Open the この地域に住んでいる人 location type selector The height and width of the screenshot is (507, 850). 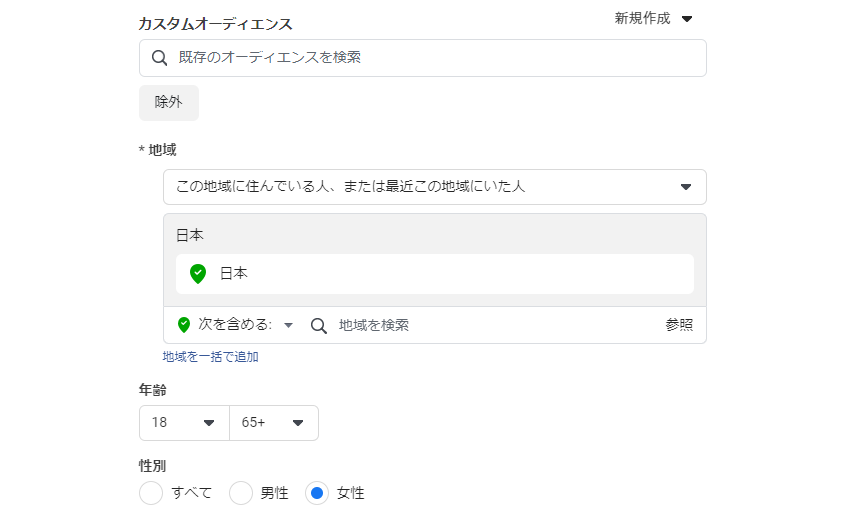click(x=435, y=187)
